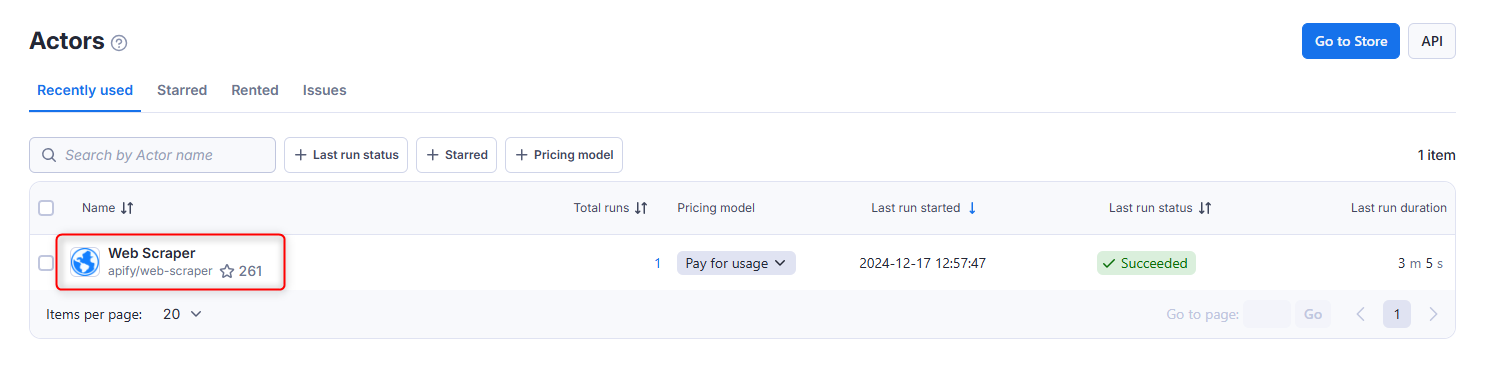Add the Starred filter

pos(456,155)
